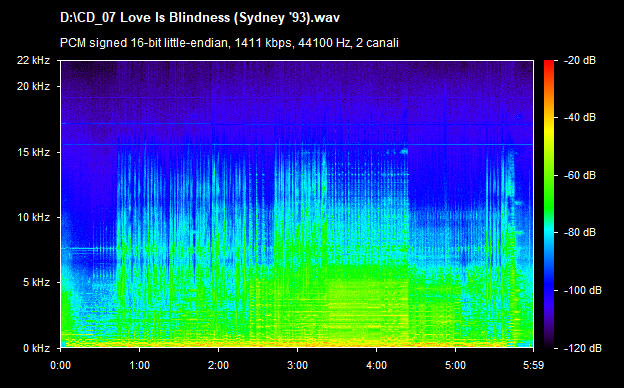The image size is (624, 388).
Task: Click the 1:00 time axis label
Action: (139, 365)
